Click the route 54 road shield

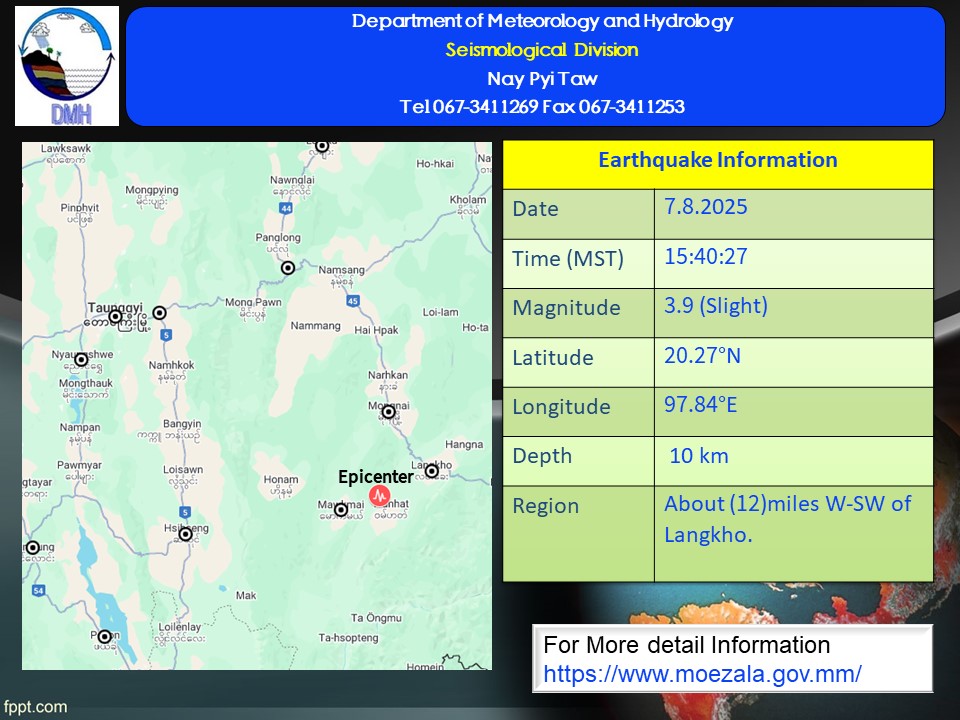click(x=39, y=590)
